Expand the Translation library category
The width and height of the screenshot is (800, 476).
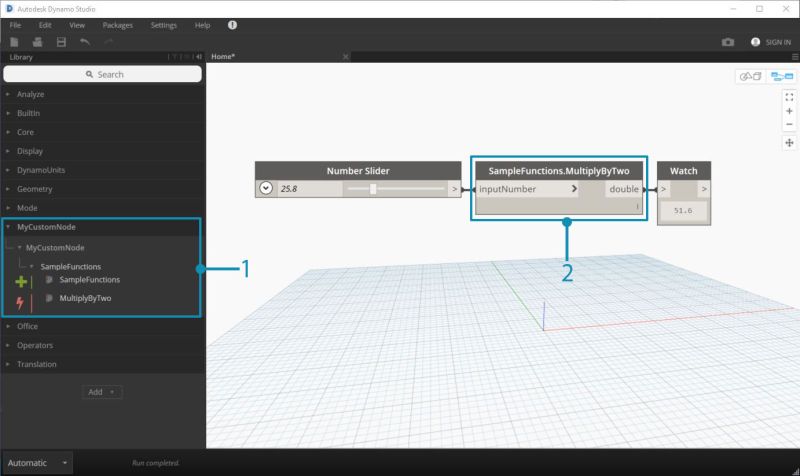pos(8,364)
